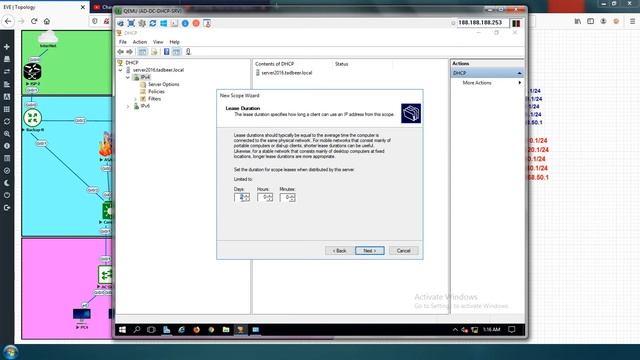Open the View menu in DHCP console
Viewport: 640px width, 360px height.
tap(158, 42)
